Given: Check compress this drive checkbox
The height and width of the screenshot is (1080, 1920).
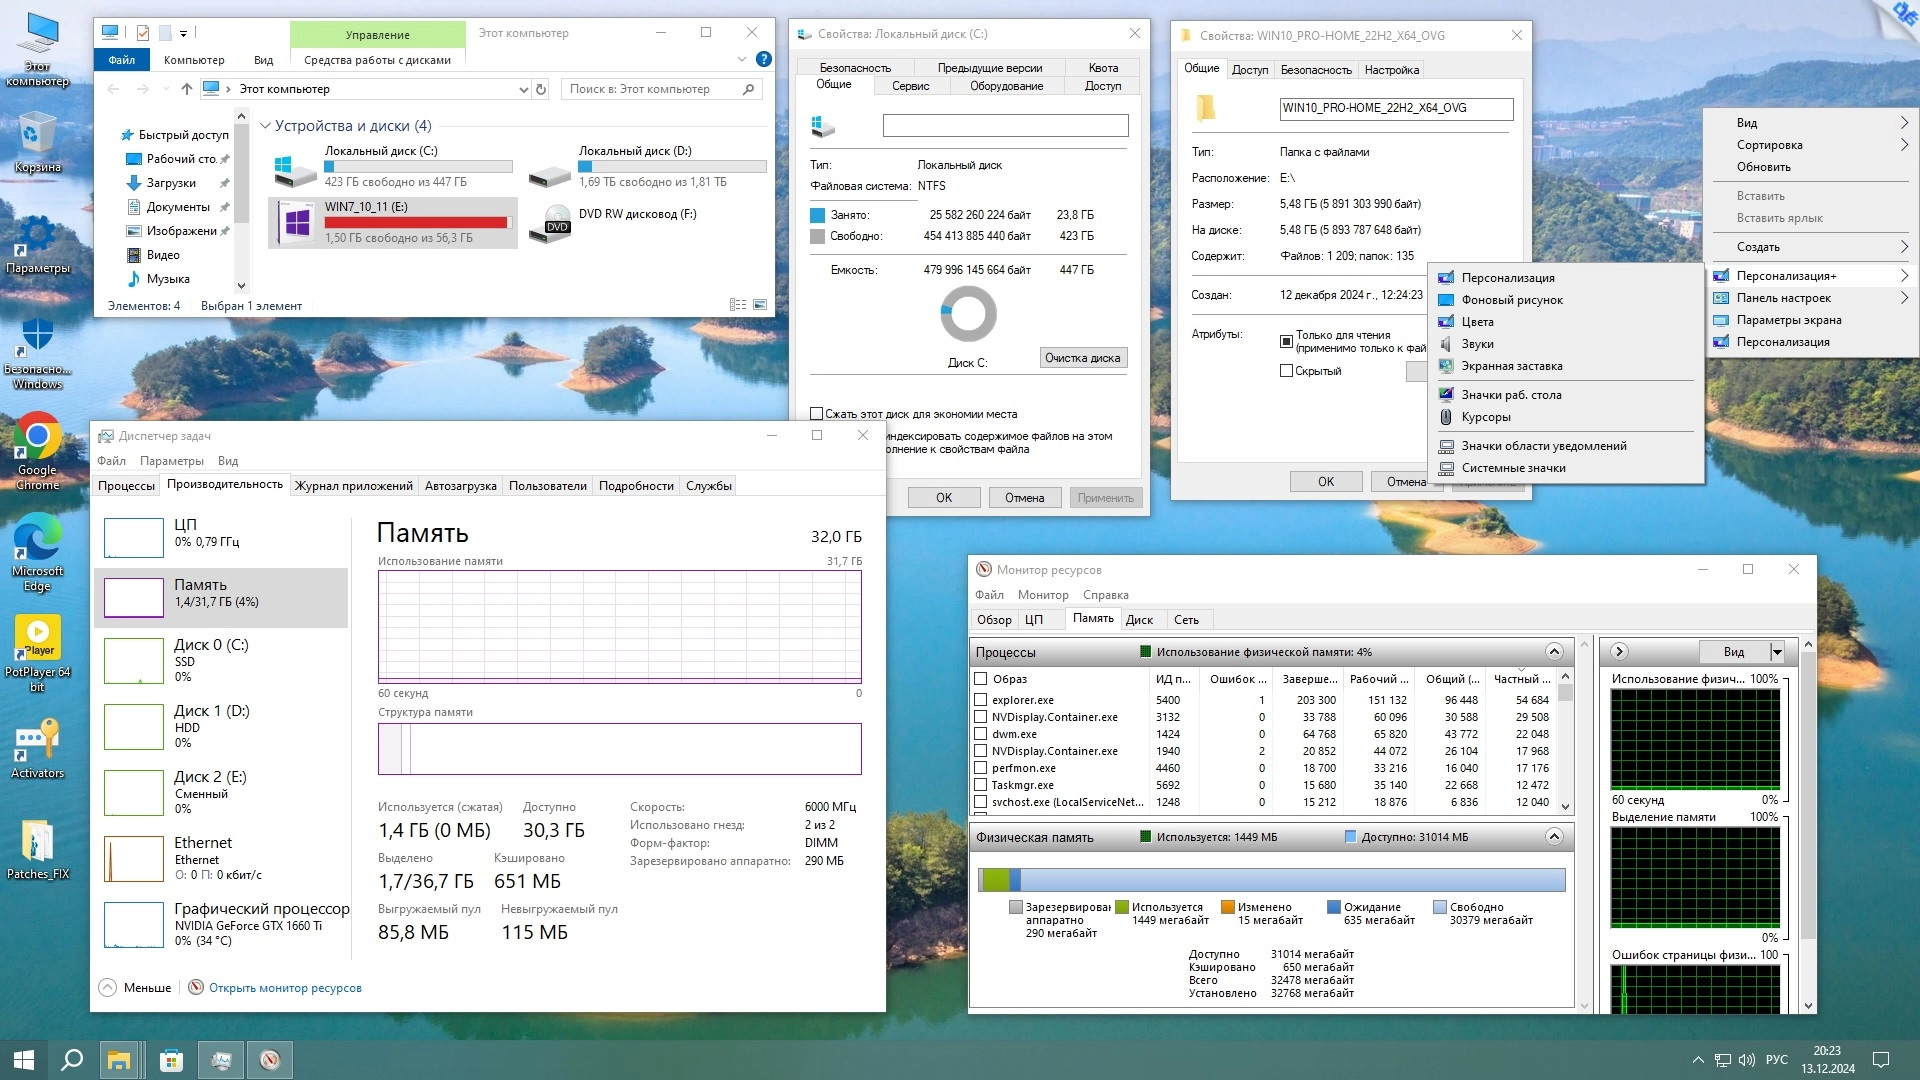Looking at the screenshot, I should click(x=817, y=414).
